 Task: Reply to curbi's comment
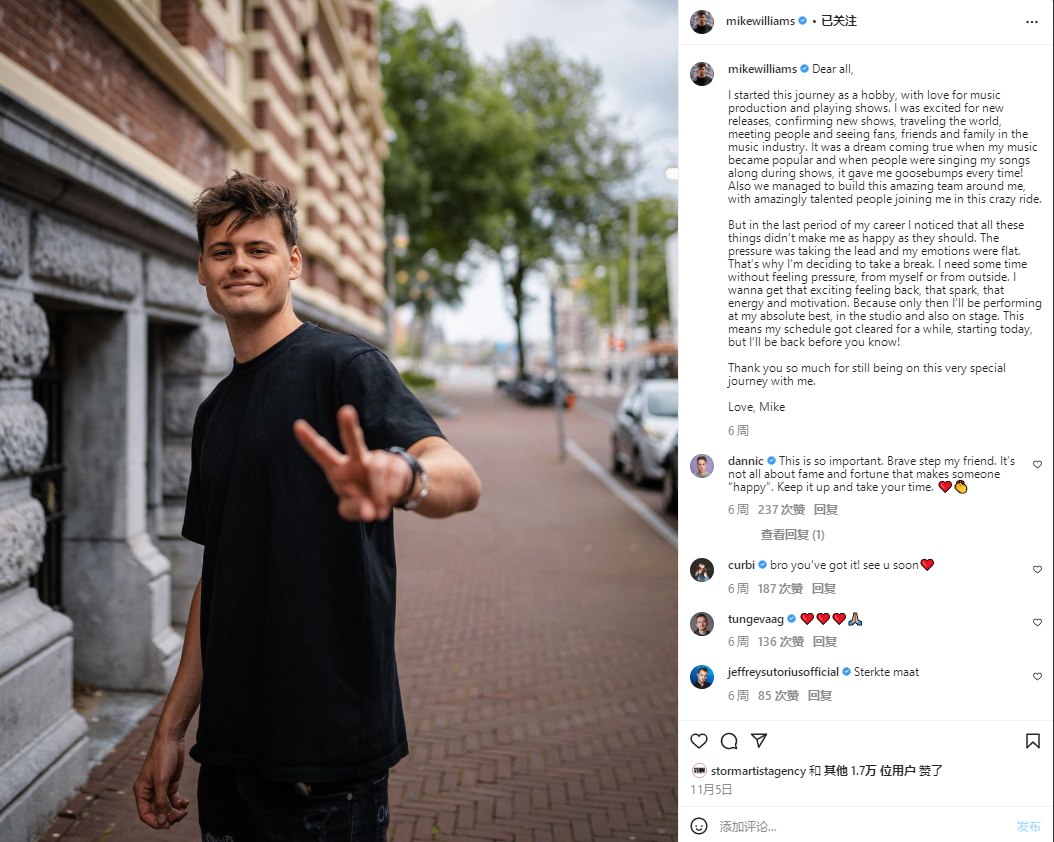point(823,589)
